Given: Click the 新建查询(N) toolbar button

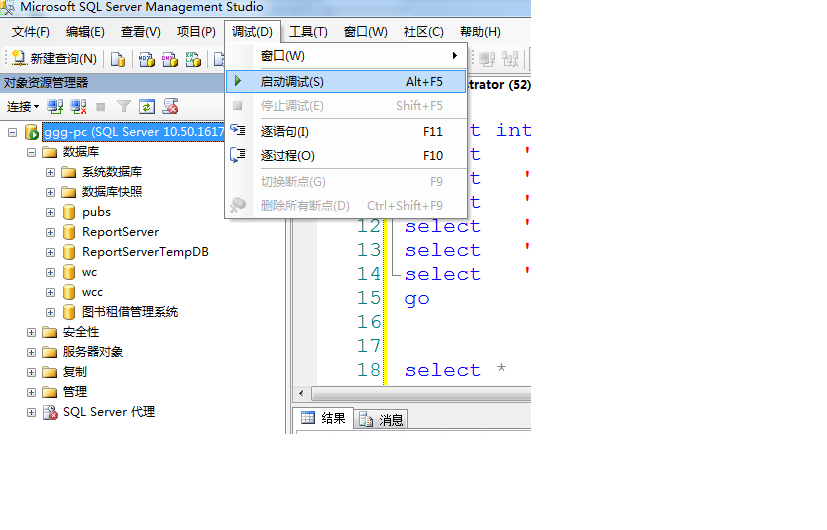Looking at the screenshot, I should point(54,59).
